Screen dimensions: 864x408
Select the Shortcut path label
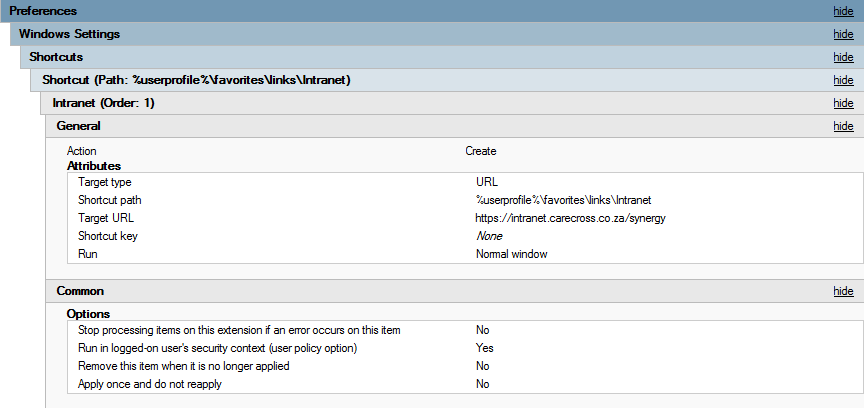(110, 200)
